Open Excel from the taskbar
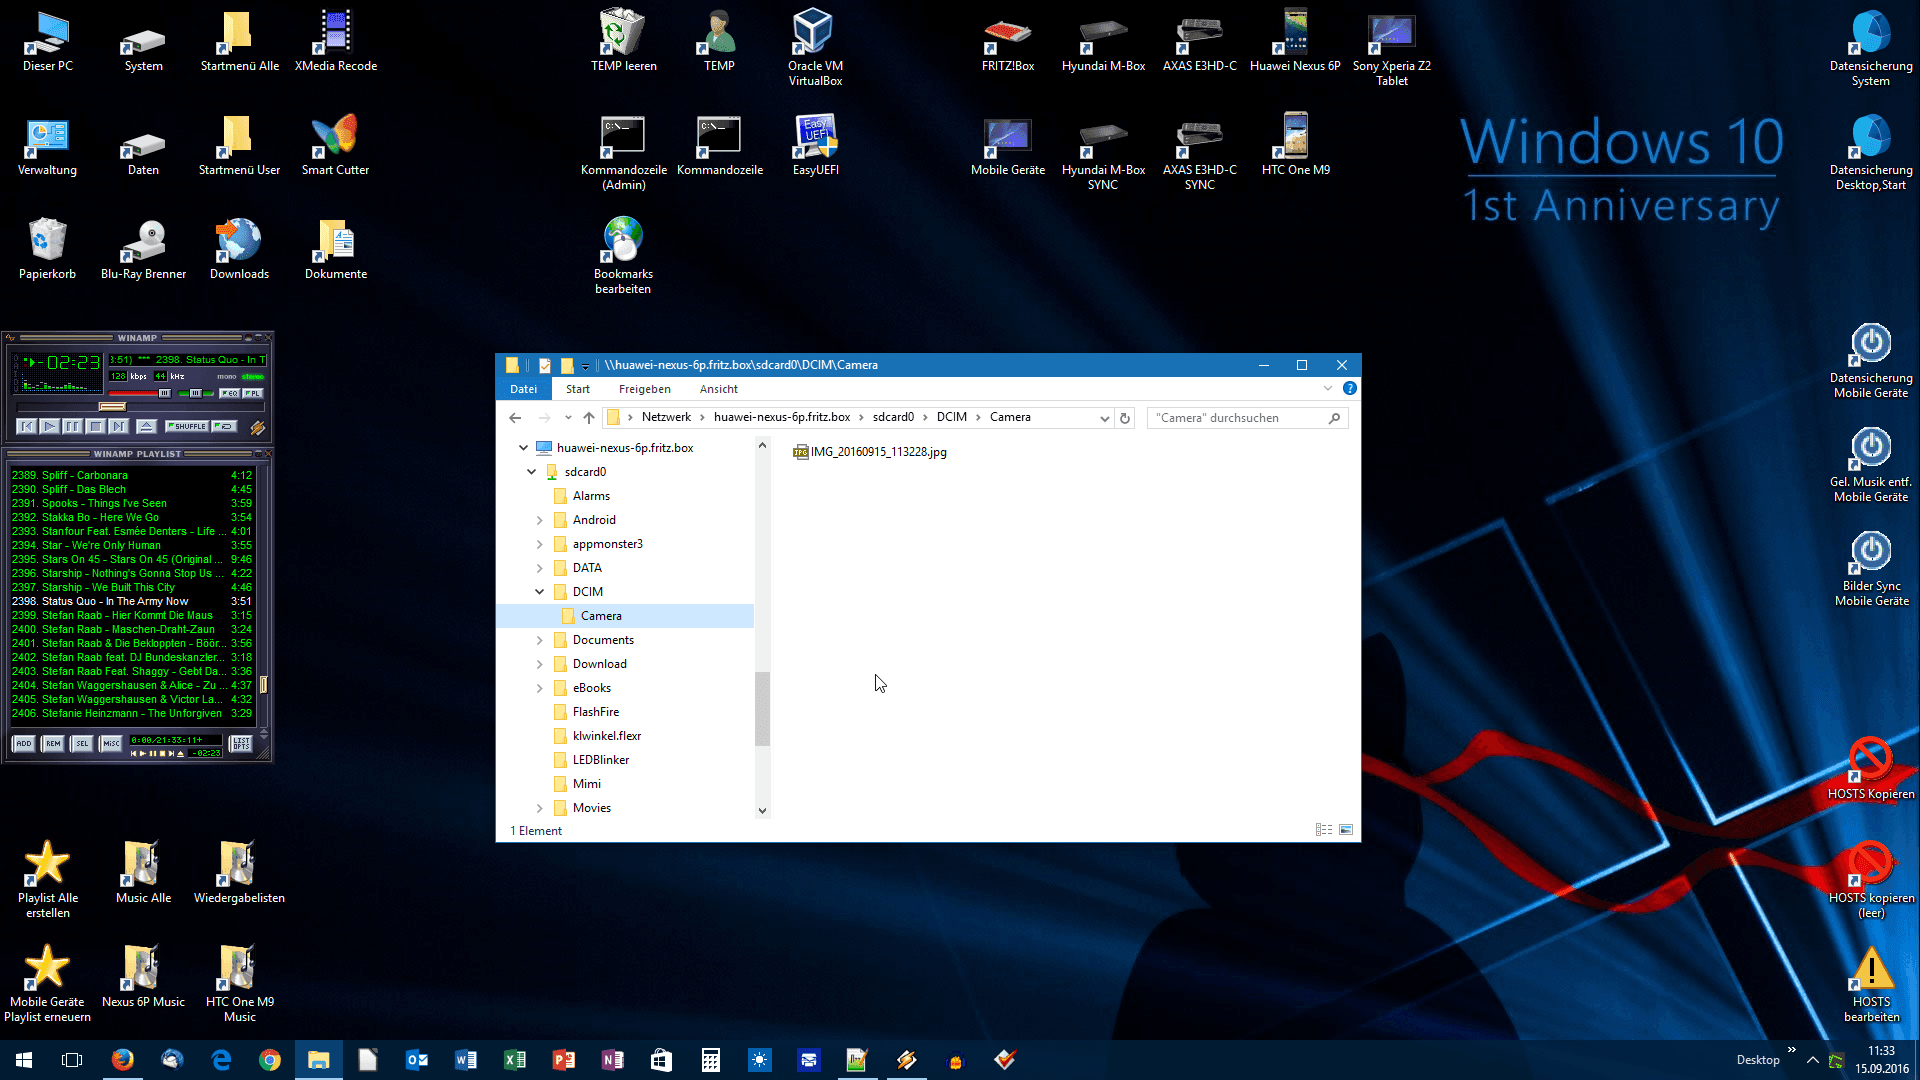 coord(515,1060)
